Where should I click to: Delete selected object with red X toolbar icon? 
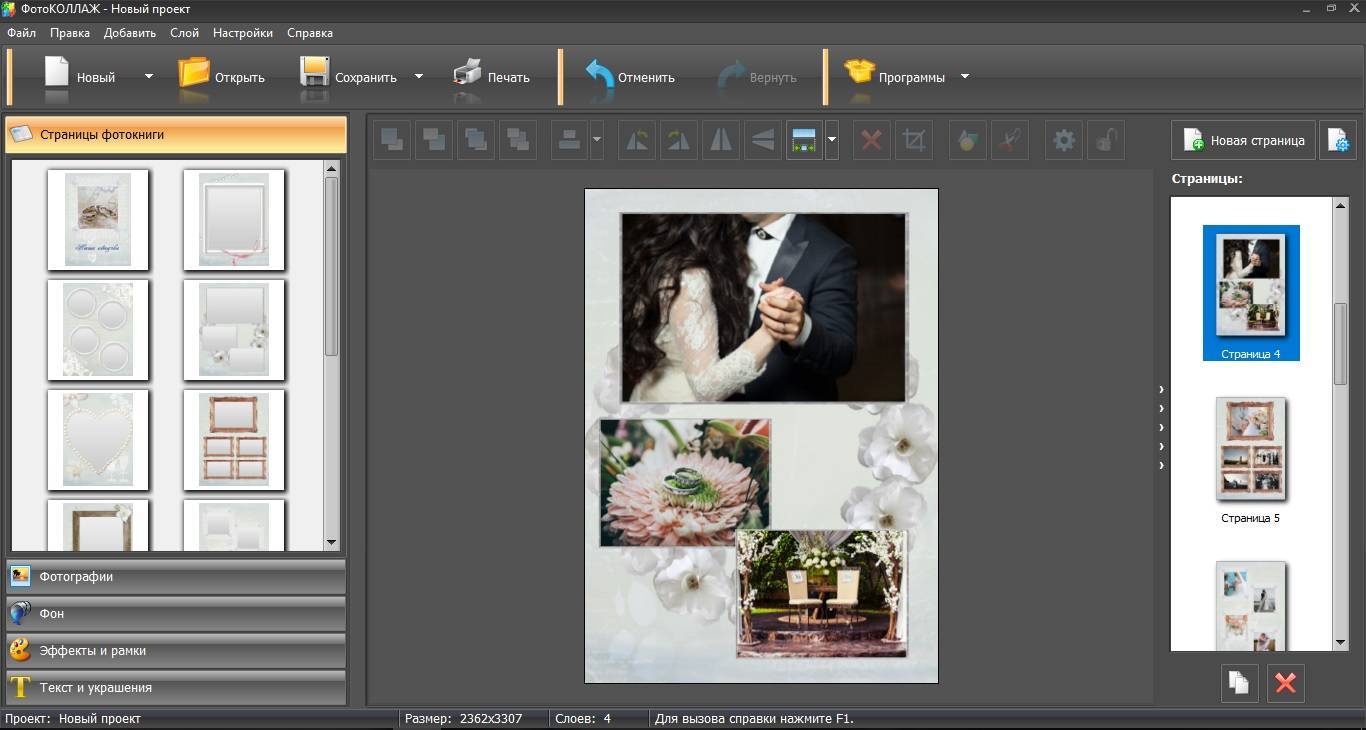871,141
